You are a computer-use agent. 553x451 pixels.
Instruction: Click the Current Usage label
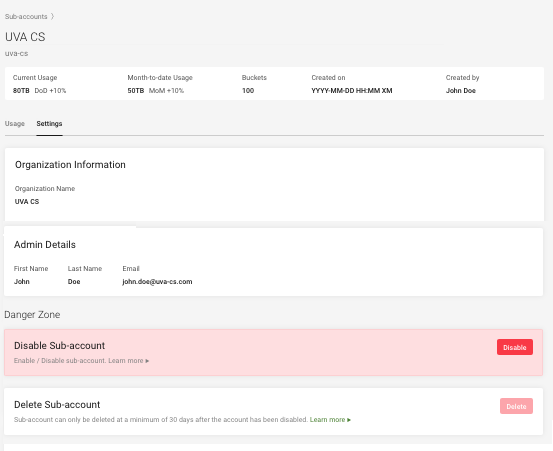tap(35, 78)
